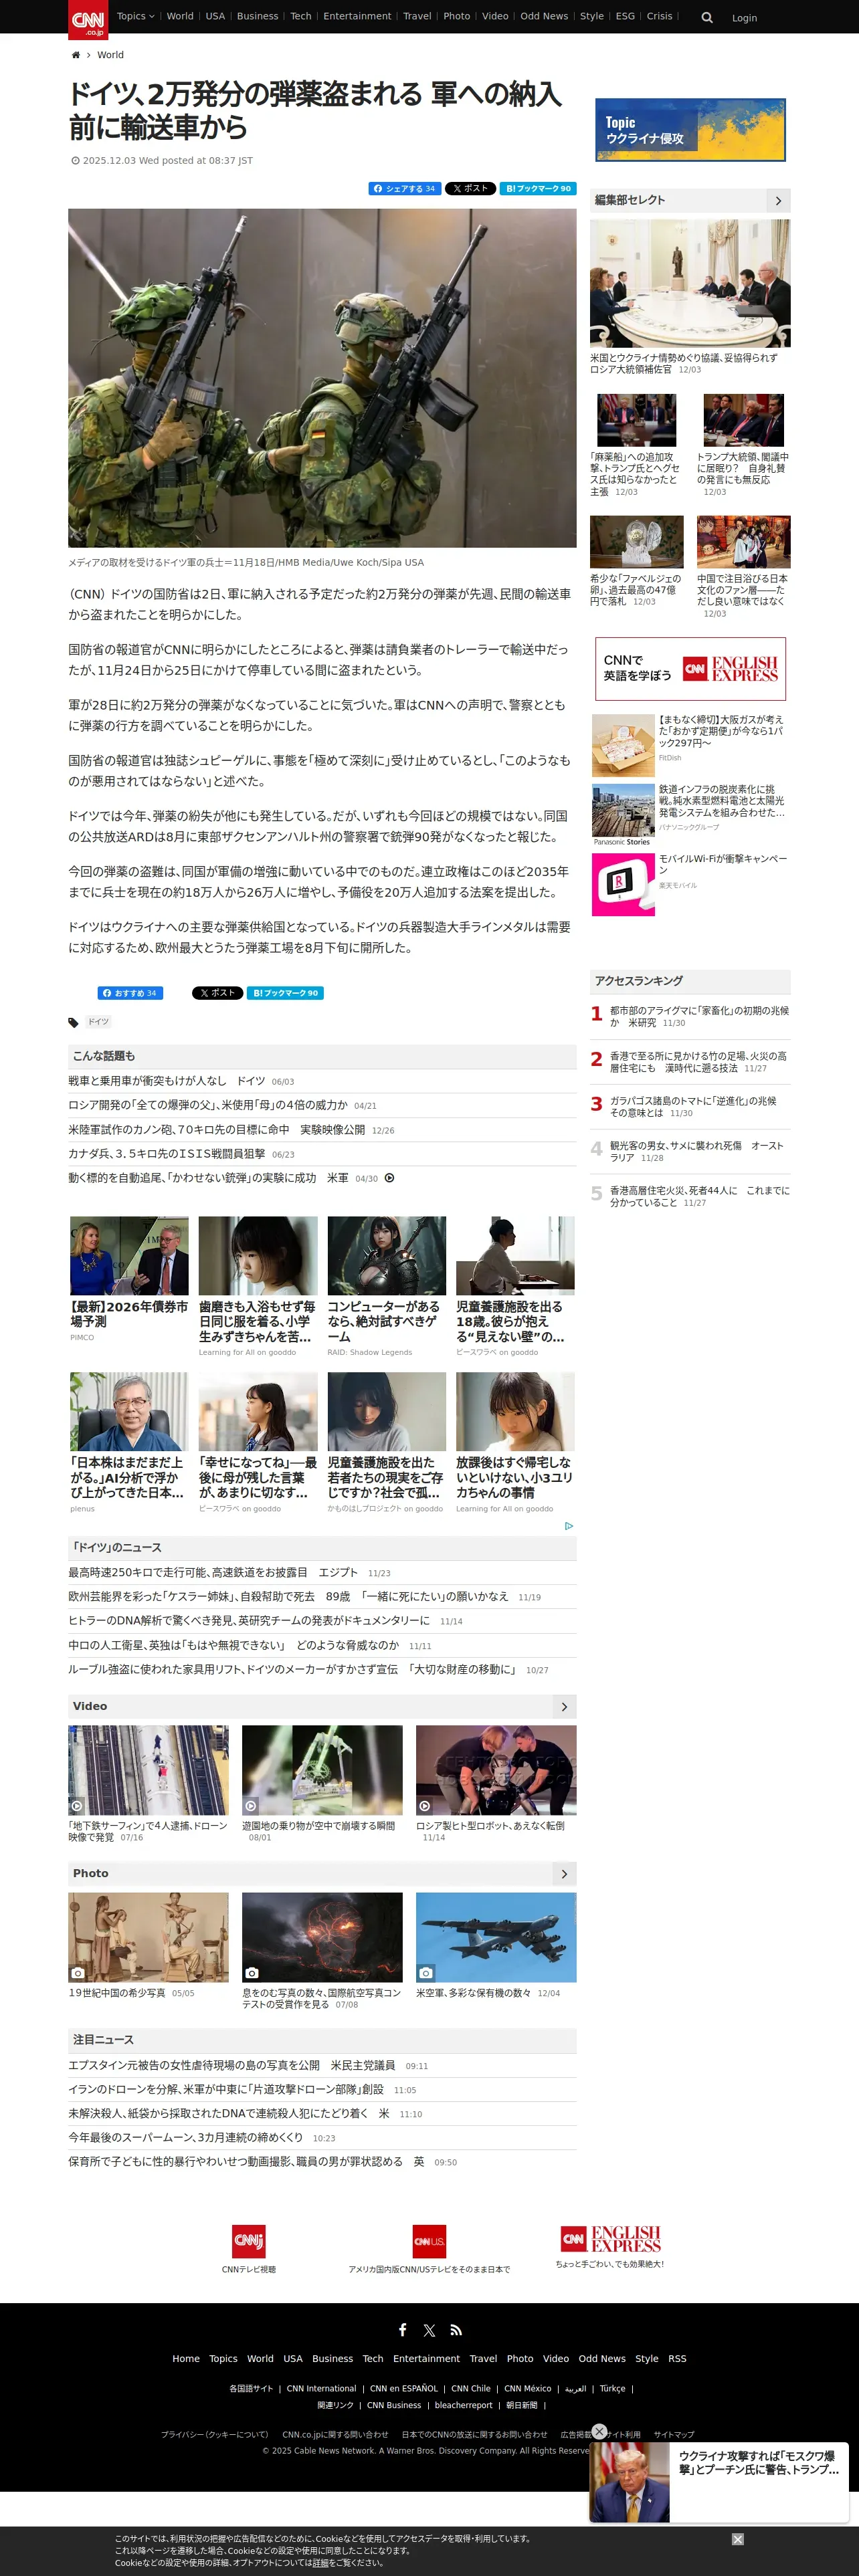Open ルーブル強盗 Germany news story
The width and height of the screenshot is (859, 2576).
click(292, 1670)
